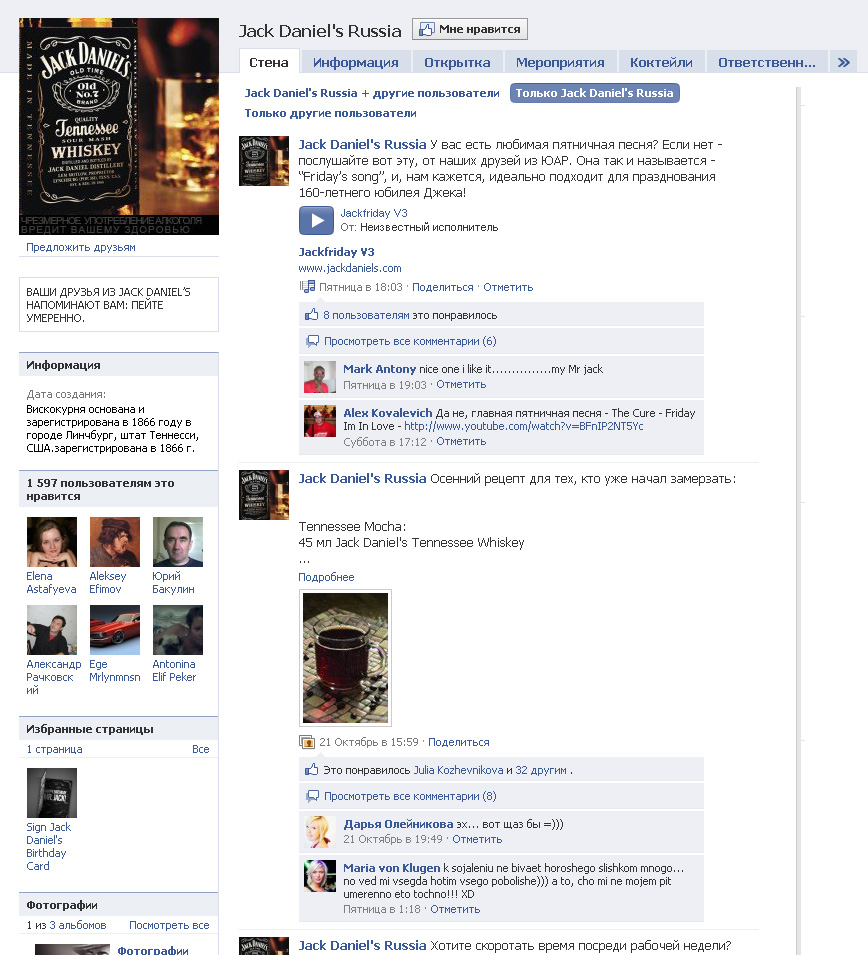Open Mark Antony's profile name link

(x=379, y=369)
